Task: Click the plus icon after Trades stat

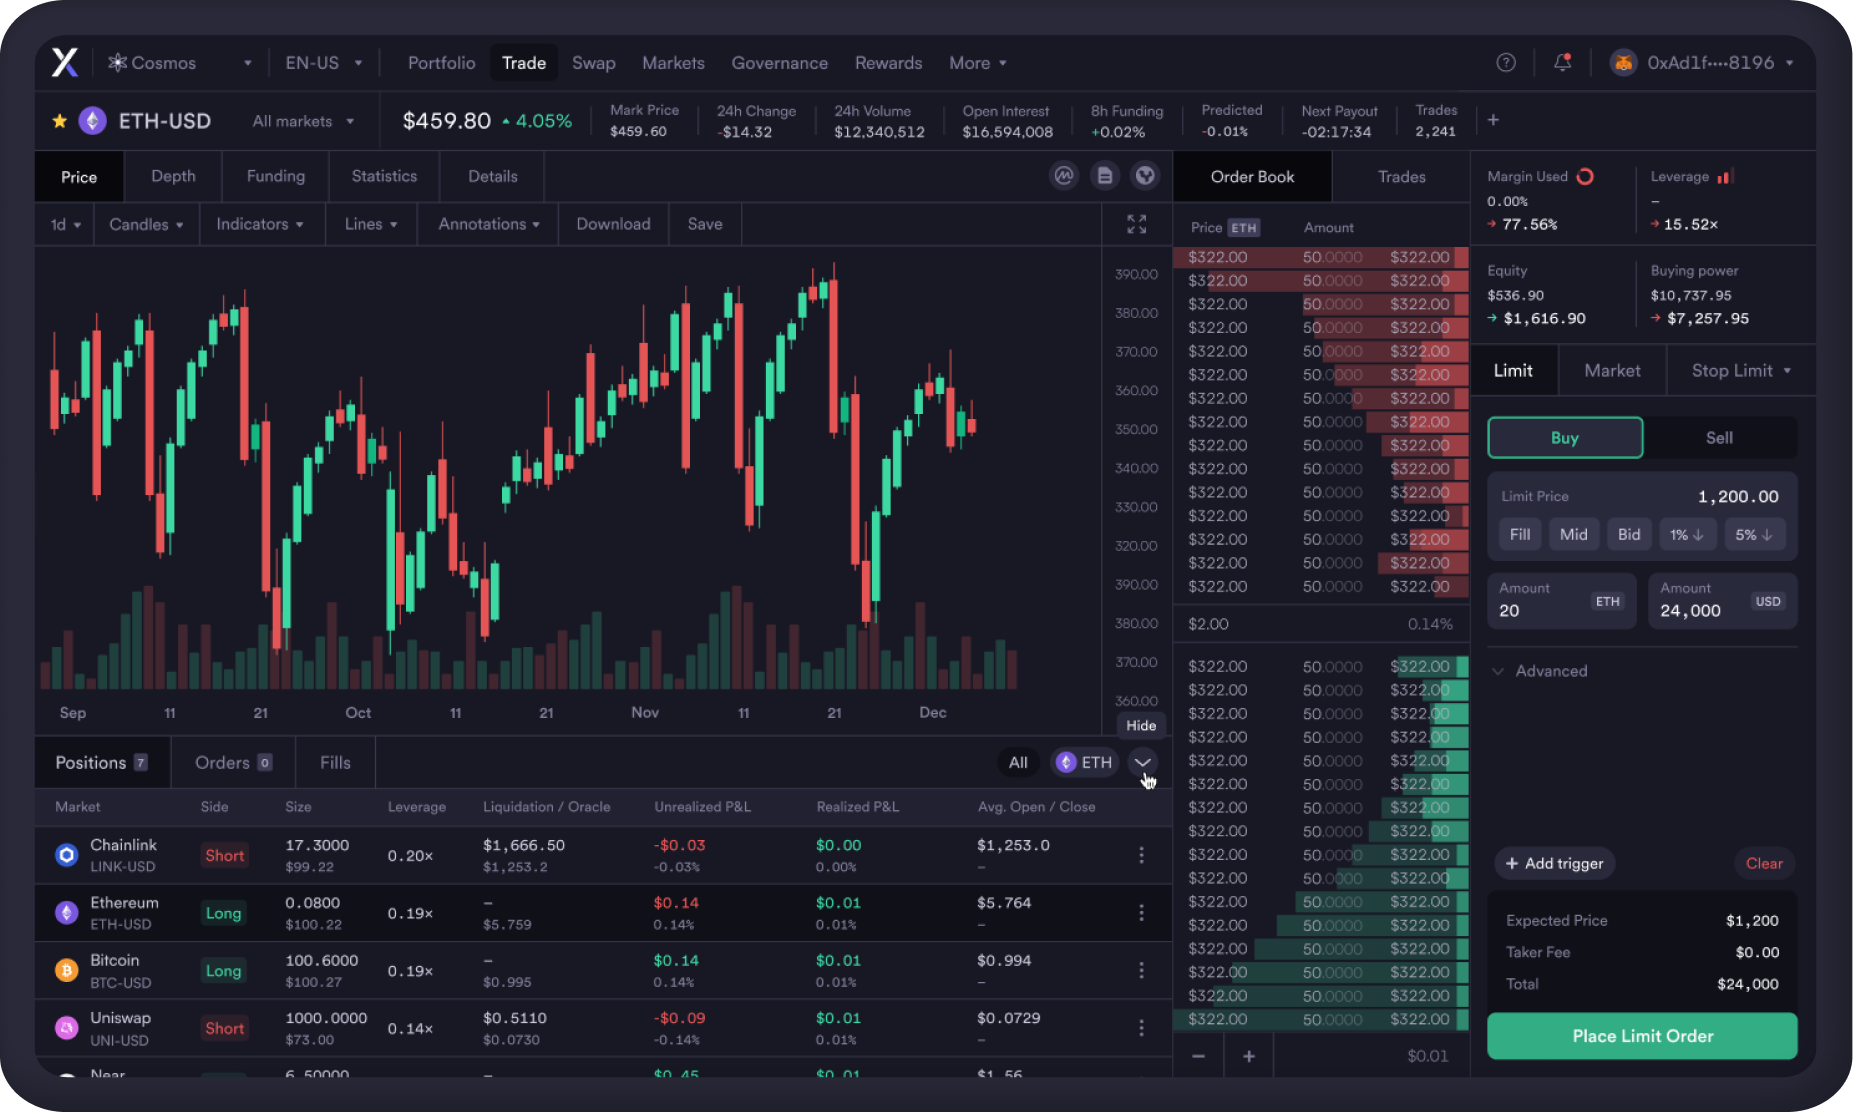Action: click(1493, 120)
